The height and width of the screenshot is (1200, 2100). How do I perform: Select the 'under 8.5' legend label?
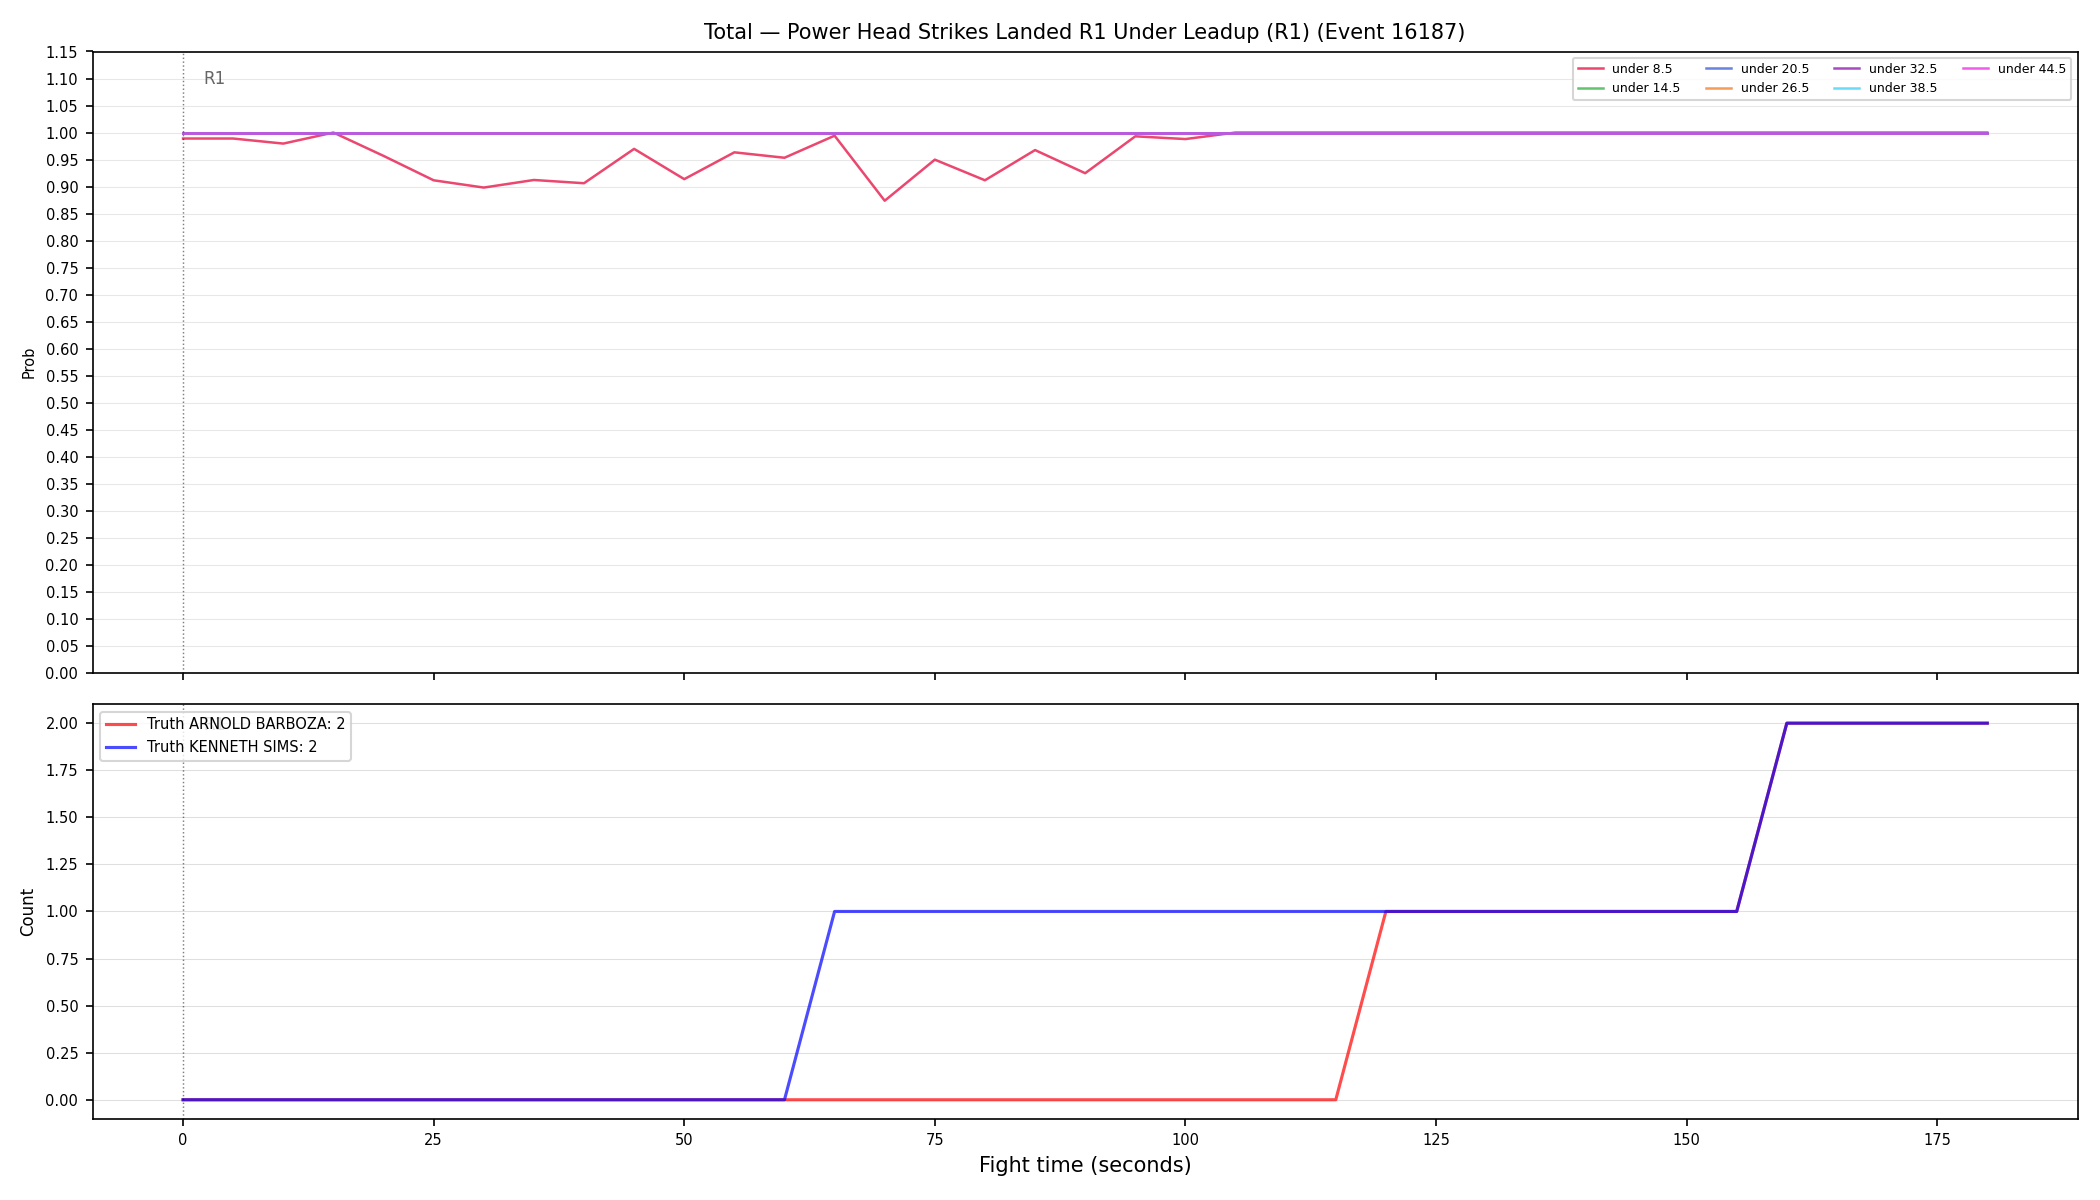(1642, 69)
